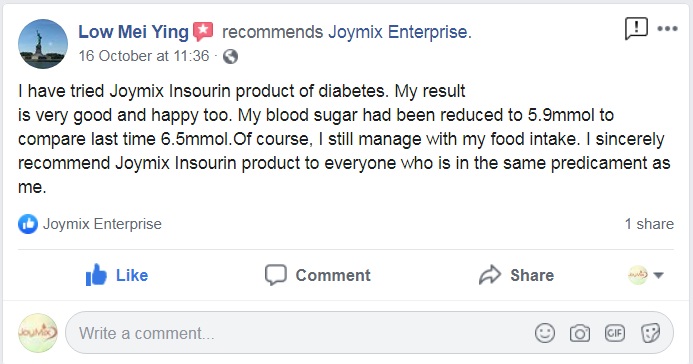This screenshot has height=364, width=693.
Task: Click the blue thumbs-up reaction icon
Action: pyautogui.click(x=28, y=224)
